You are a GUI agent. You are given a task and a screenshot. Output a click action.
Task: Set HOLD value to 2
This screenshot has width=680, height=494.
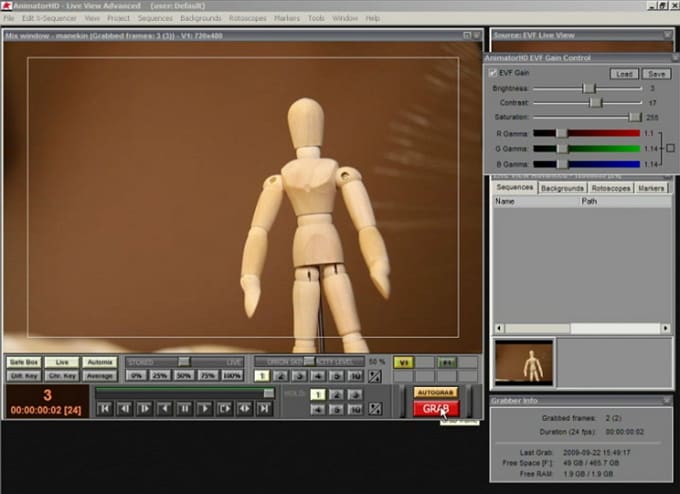coord(337,395)
